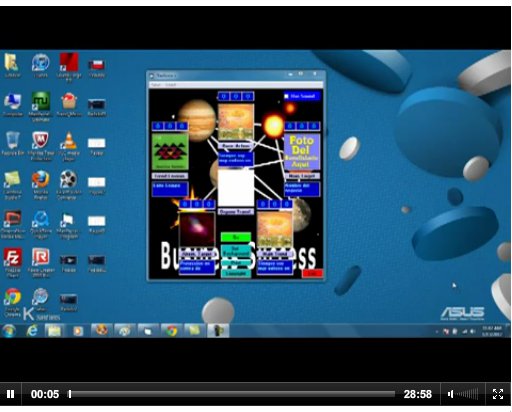
Task: Mute the video player speaker icon
Action: click(450, 394)
